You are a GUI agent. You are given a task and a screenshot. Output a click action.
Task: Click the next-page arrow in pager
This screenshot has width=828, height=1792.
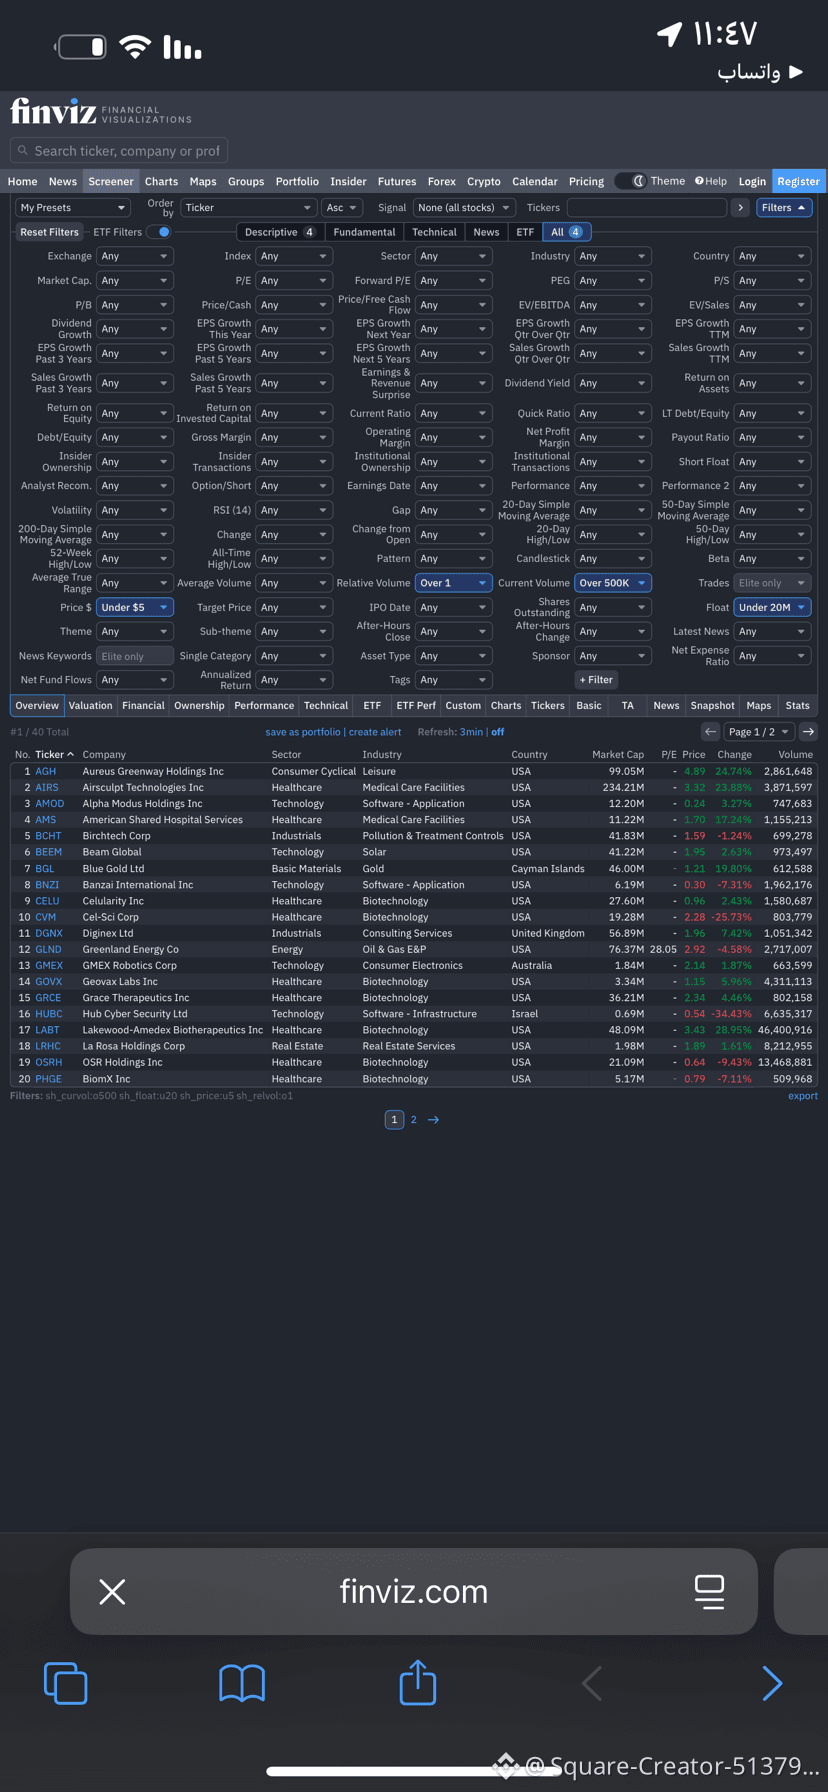coord(808,732)
